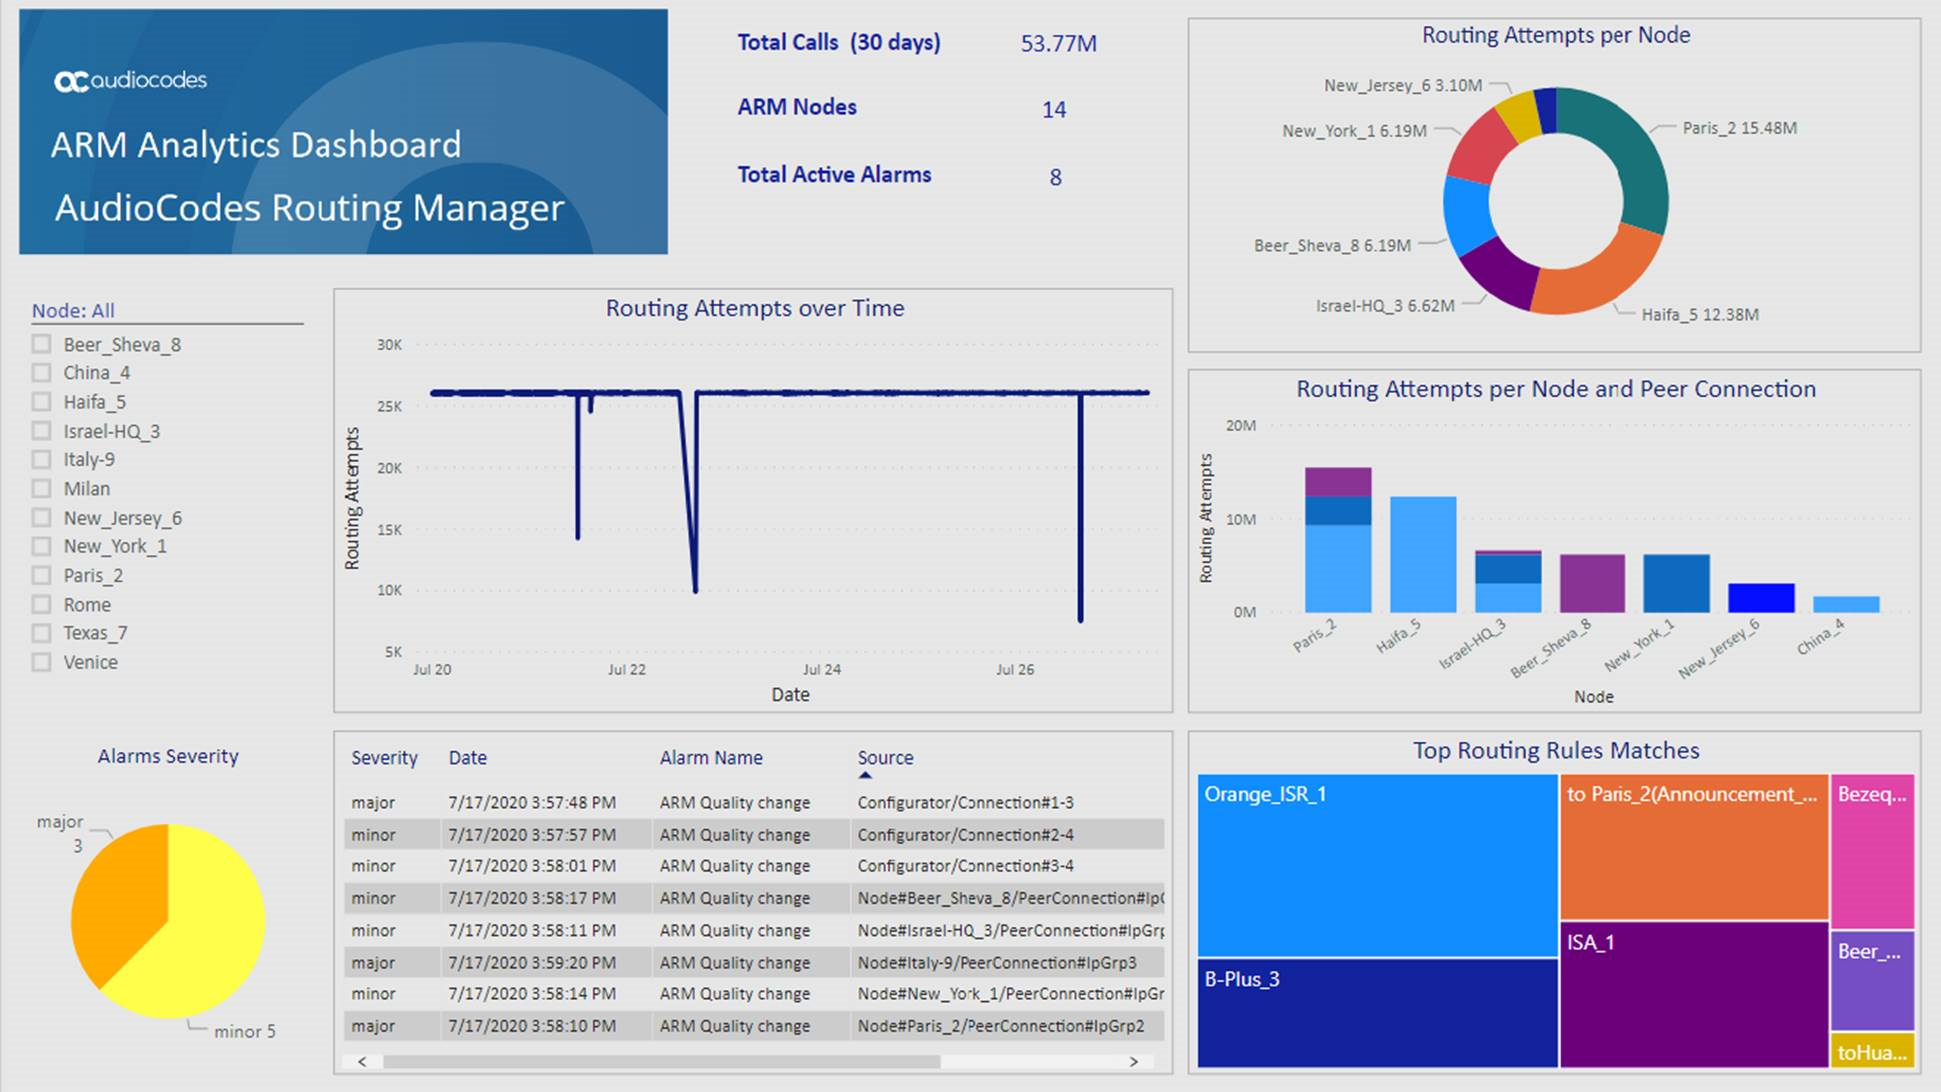Select the ISA_1 treemap tile
The height and width of the screenshot is (1092, 1941).
tap(1694, 995)
